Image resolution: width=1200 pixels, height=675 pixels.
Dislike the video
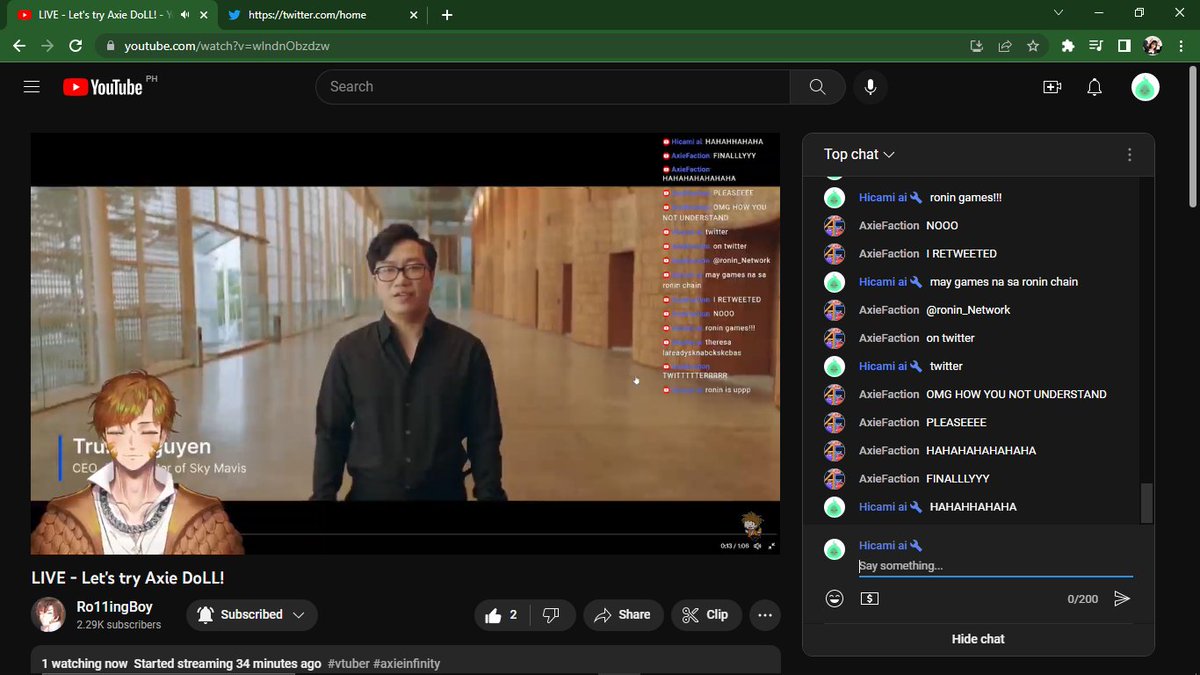(x=550, y=615)
